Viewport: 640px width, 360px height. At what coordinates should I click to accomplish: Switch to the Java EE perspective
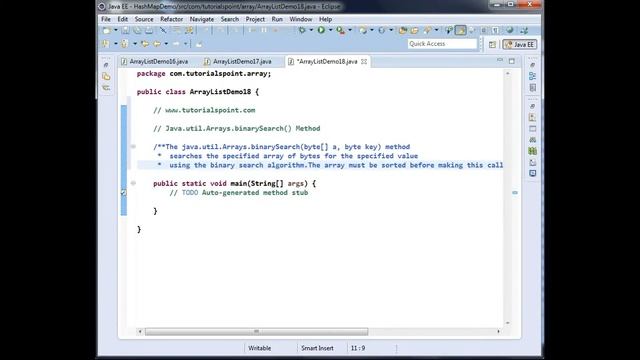click(x=520, y=44)
